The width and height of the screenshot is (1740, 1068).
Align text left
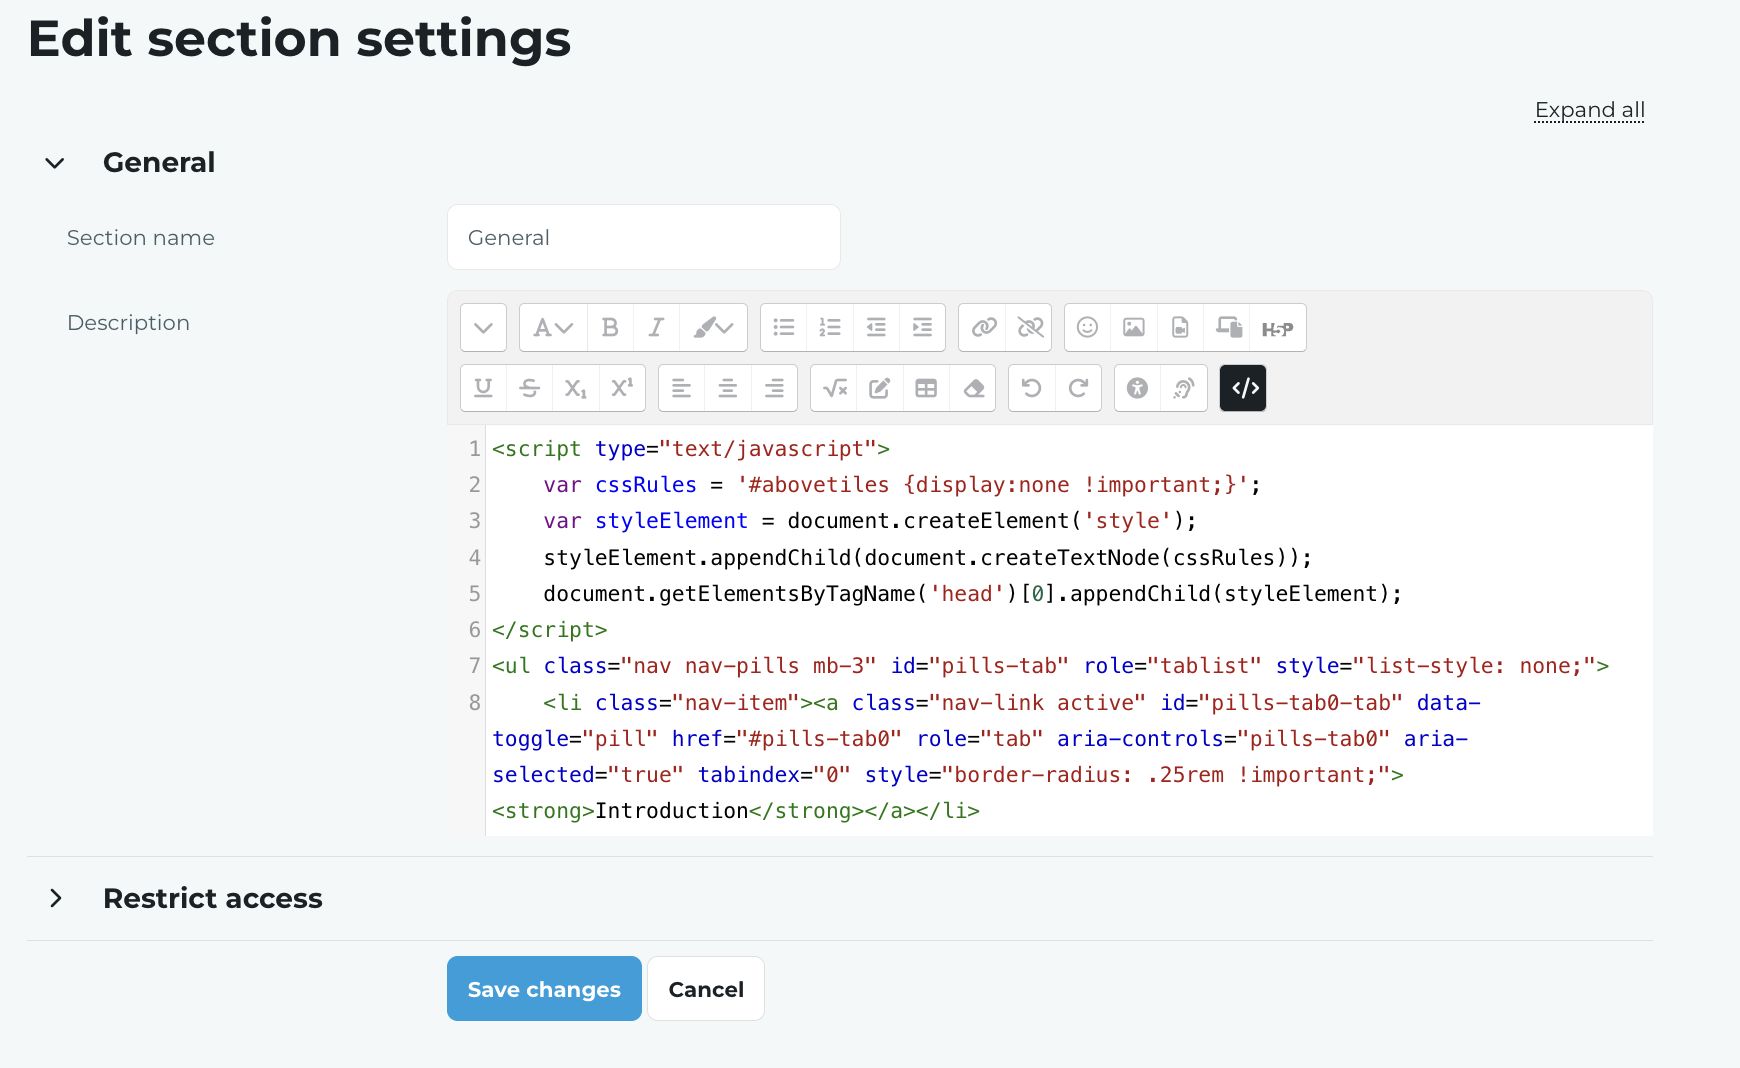click(x=681, y=388)
